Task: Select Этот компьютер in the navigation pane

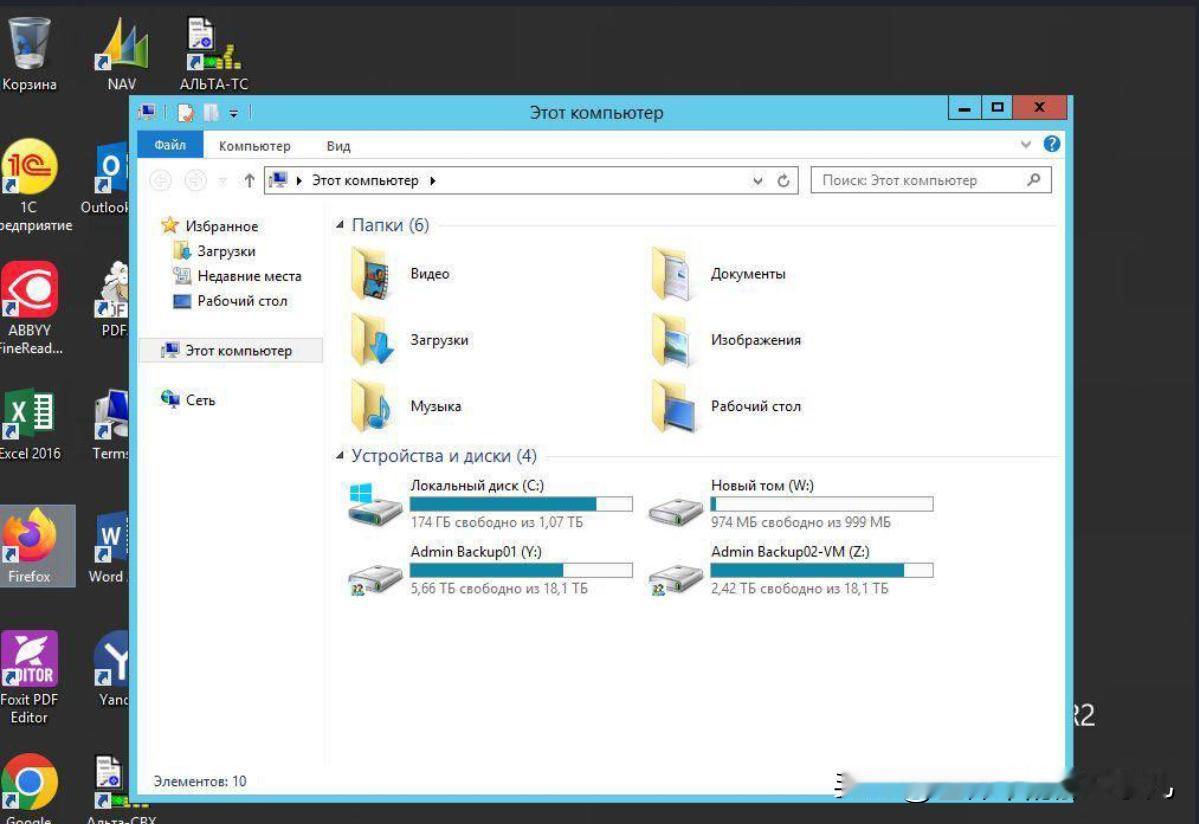Action: pyautogui.click(x=230, y=351)
